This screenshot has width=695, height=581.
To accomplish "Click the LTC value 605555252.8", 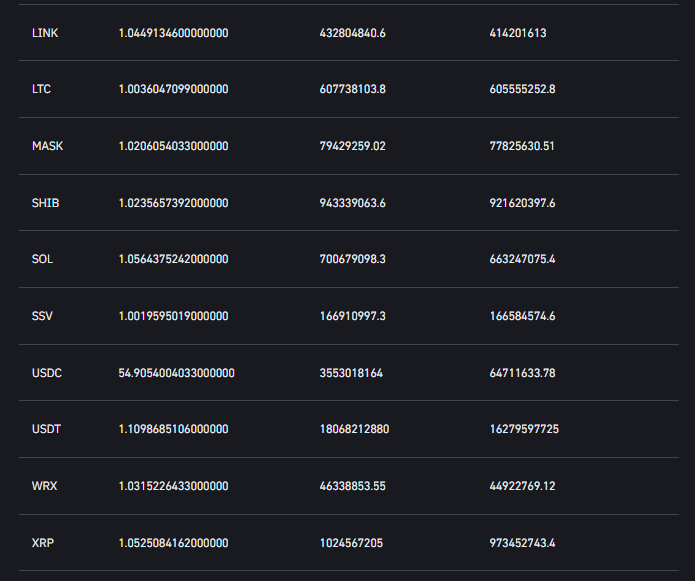I will (522, 89).
